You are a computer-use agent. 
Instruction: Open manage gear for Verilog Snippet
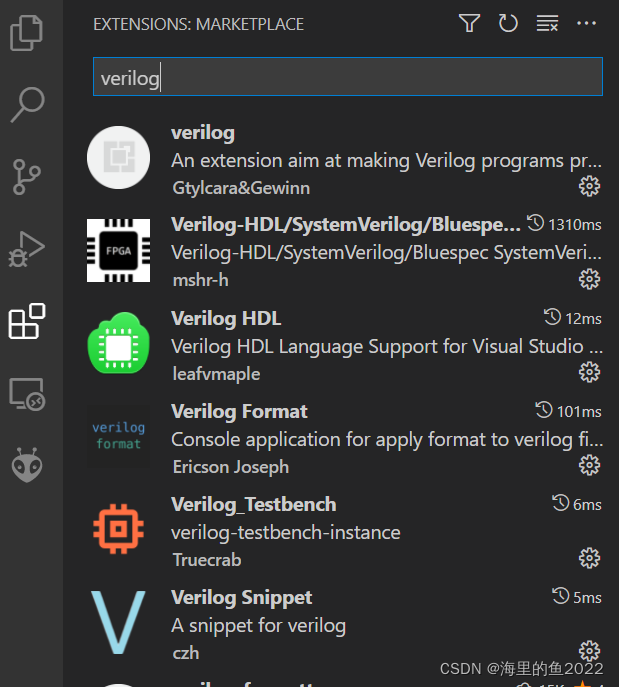tap(589, 651)
